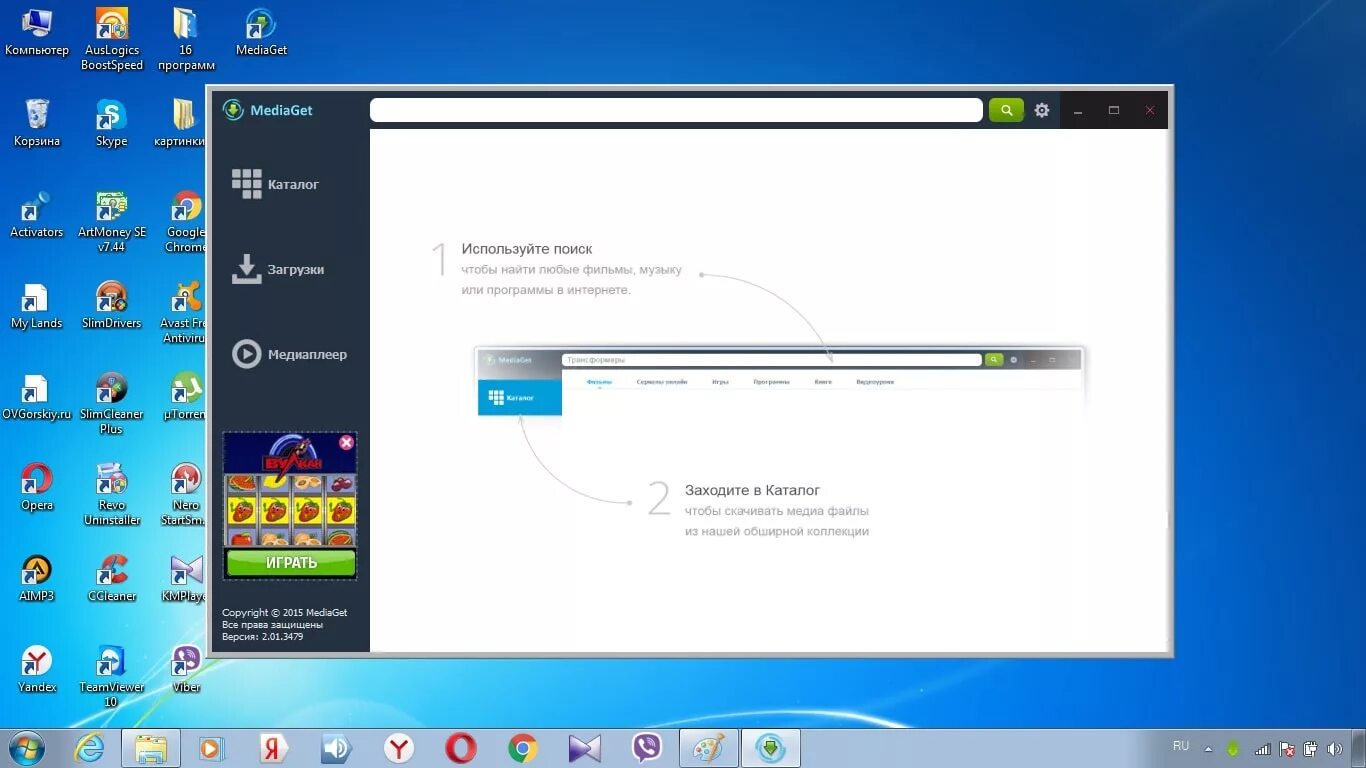
Task: Close the casino ad banner
Action: (x=346, y=442)
